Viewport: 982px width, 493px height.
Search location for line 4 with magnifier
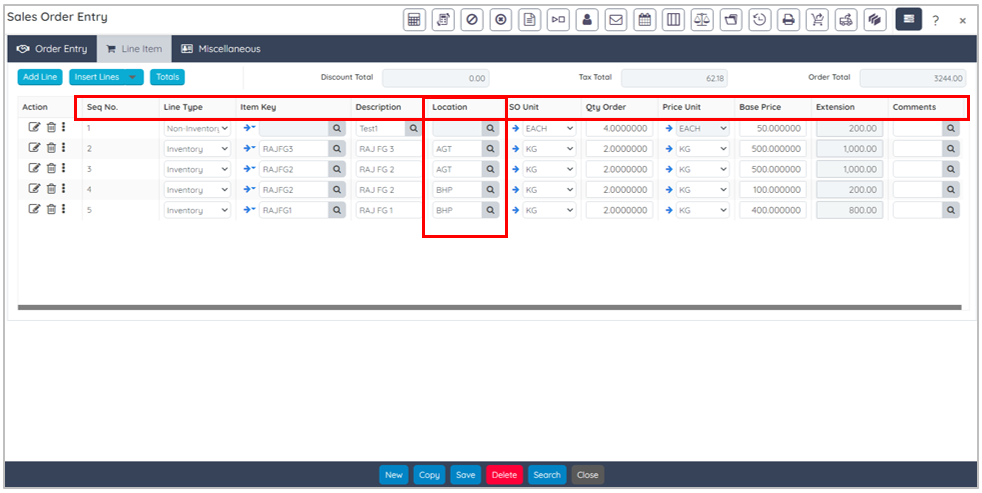pos(490,190)
